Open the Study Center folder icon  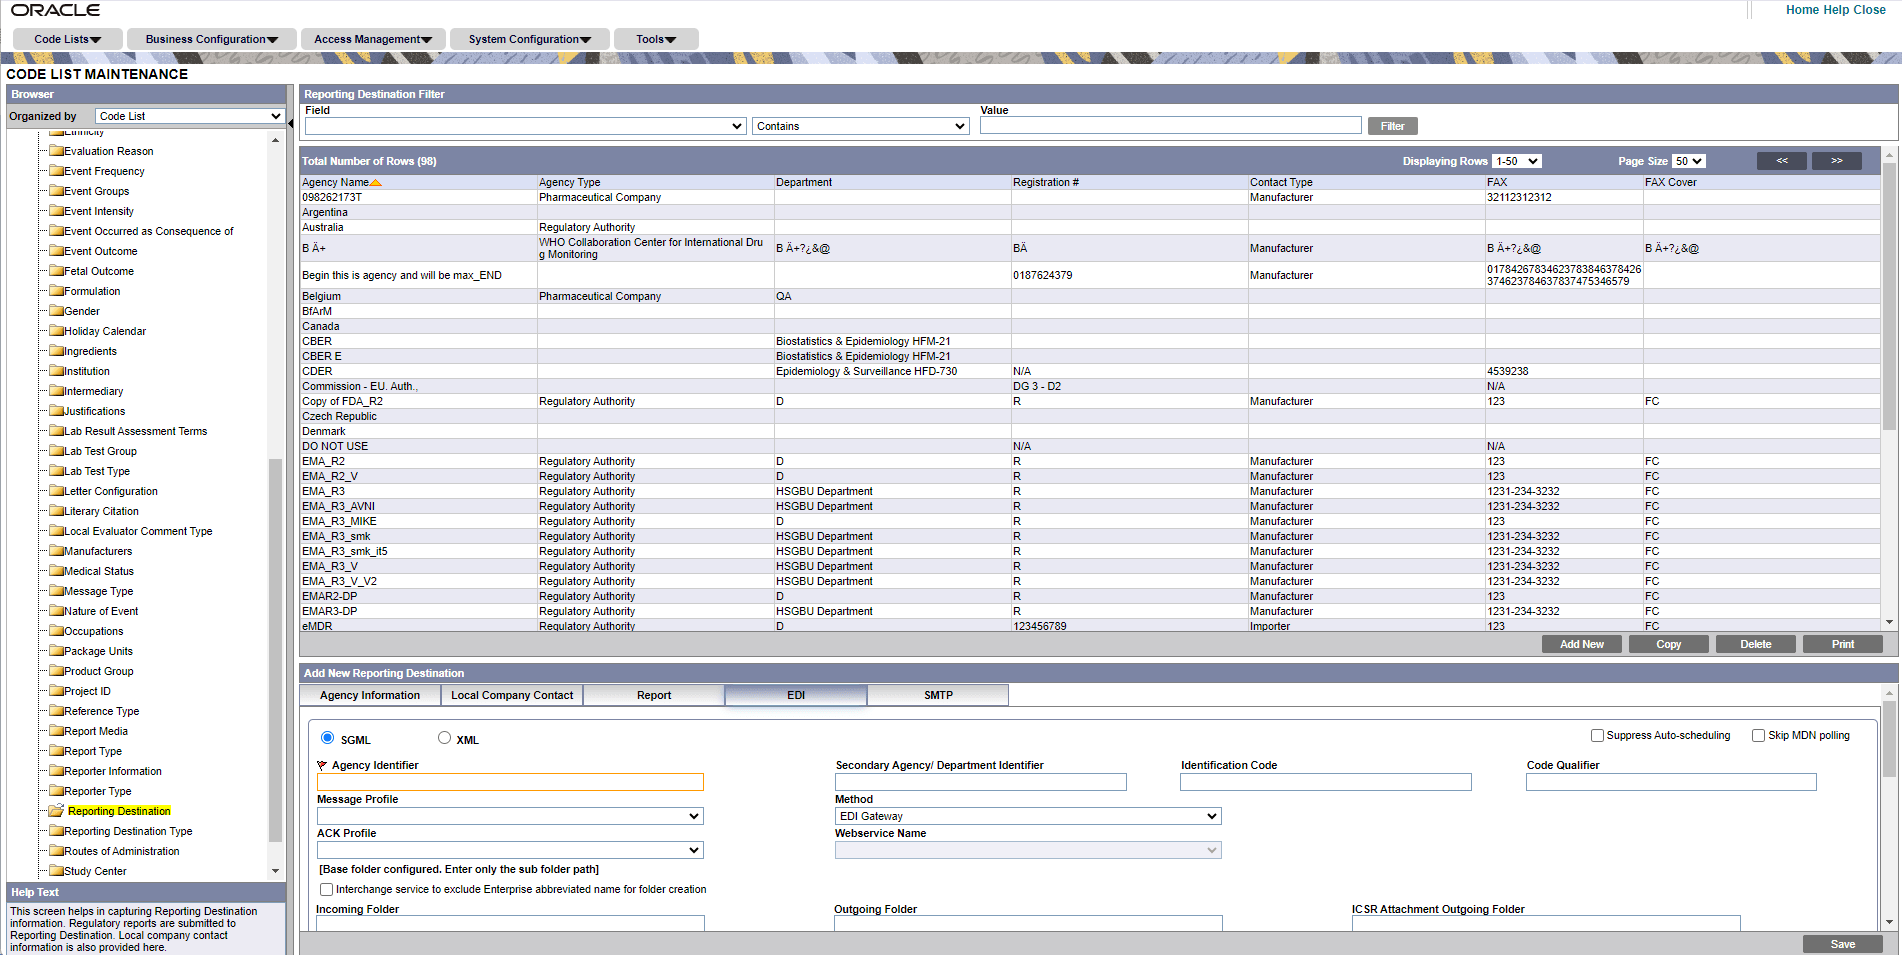pos(57,871)
